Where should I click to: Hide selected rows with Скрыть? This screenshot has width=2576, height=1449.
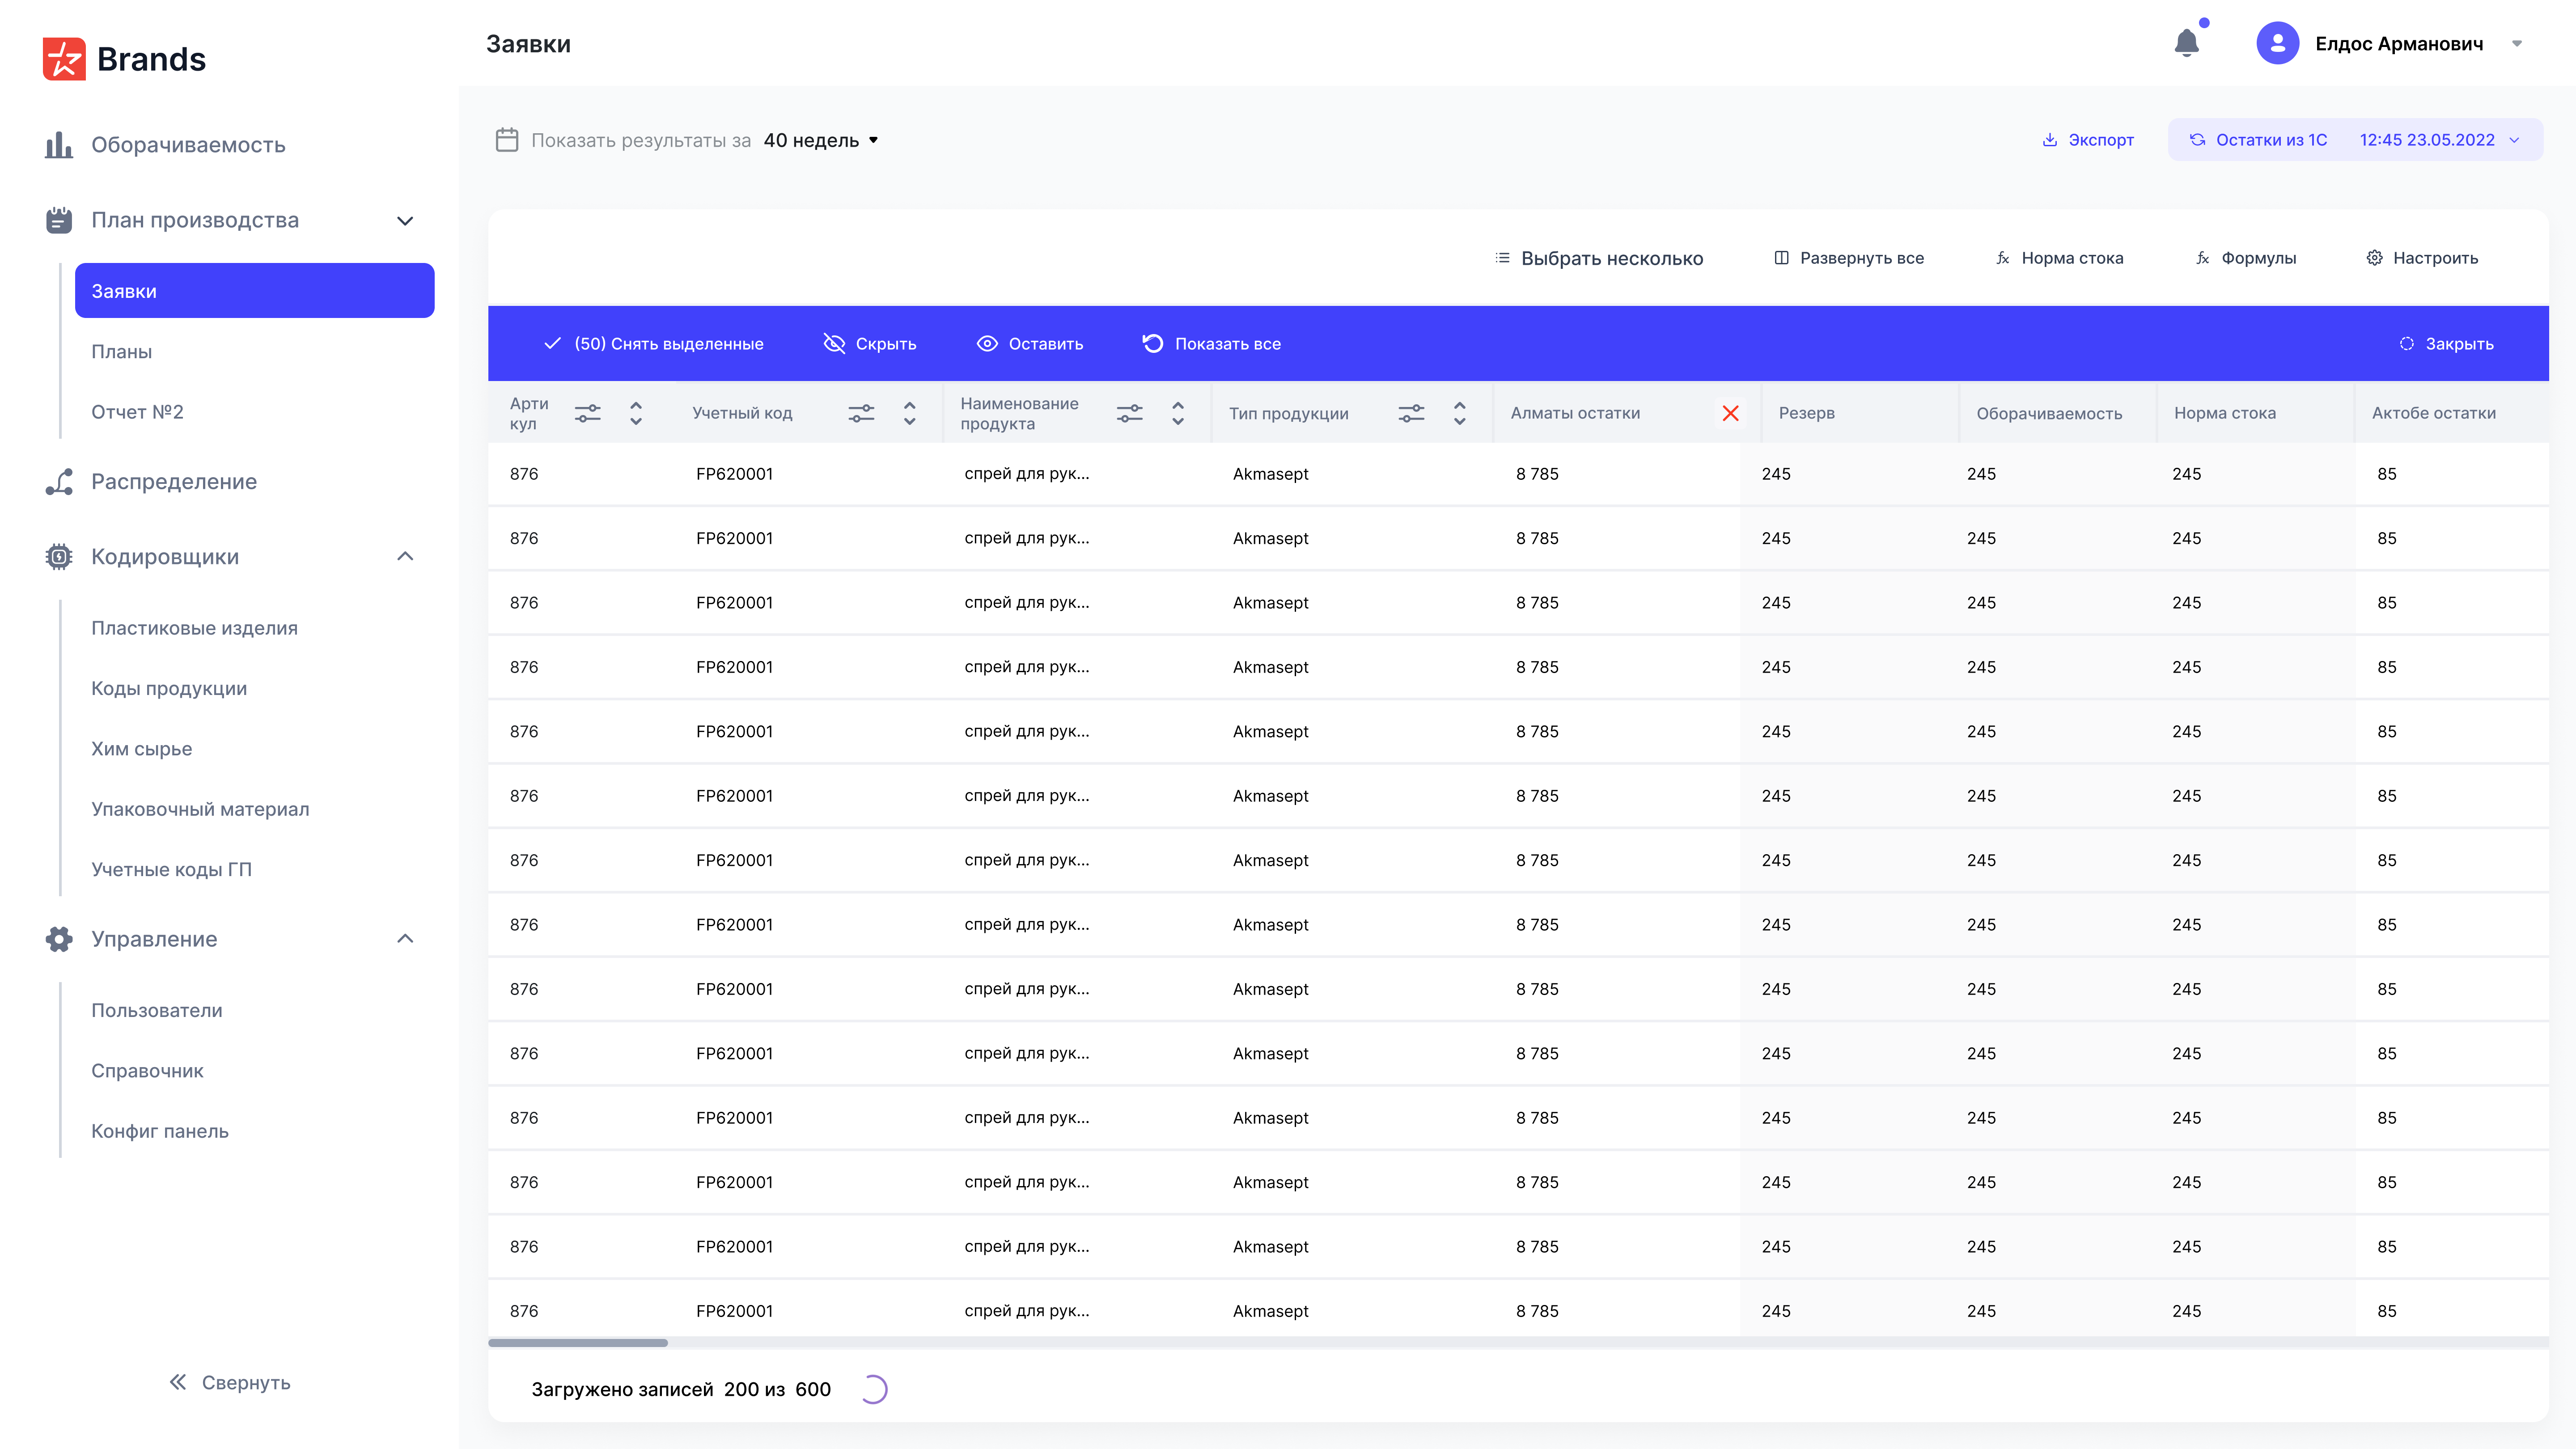870,344
